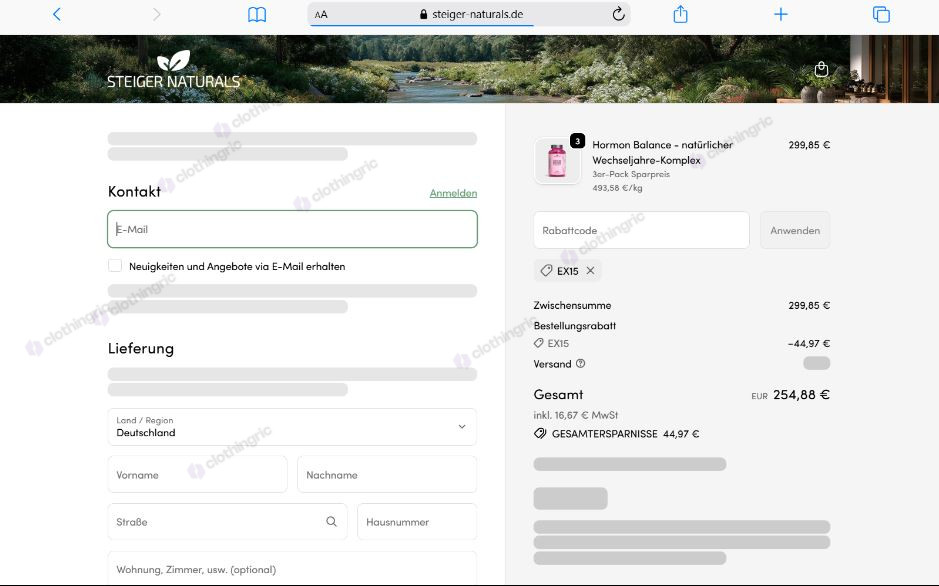This screenshot has height=586, width=939.
Task: Add a new tab with plus icon
Action: (781, 14)
